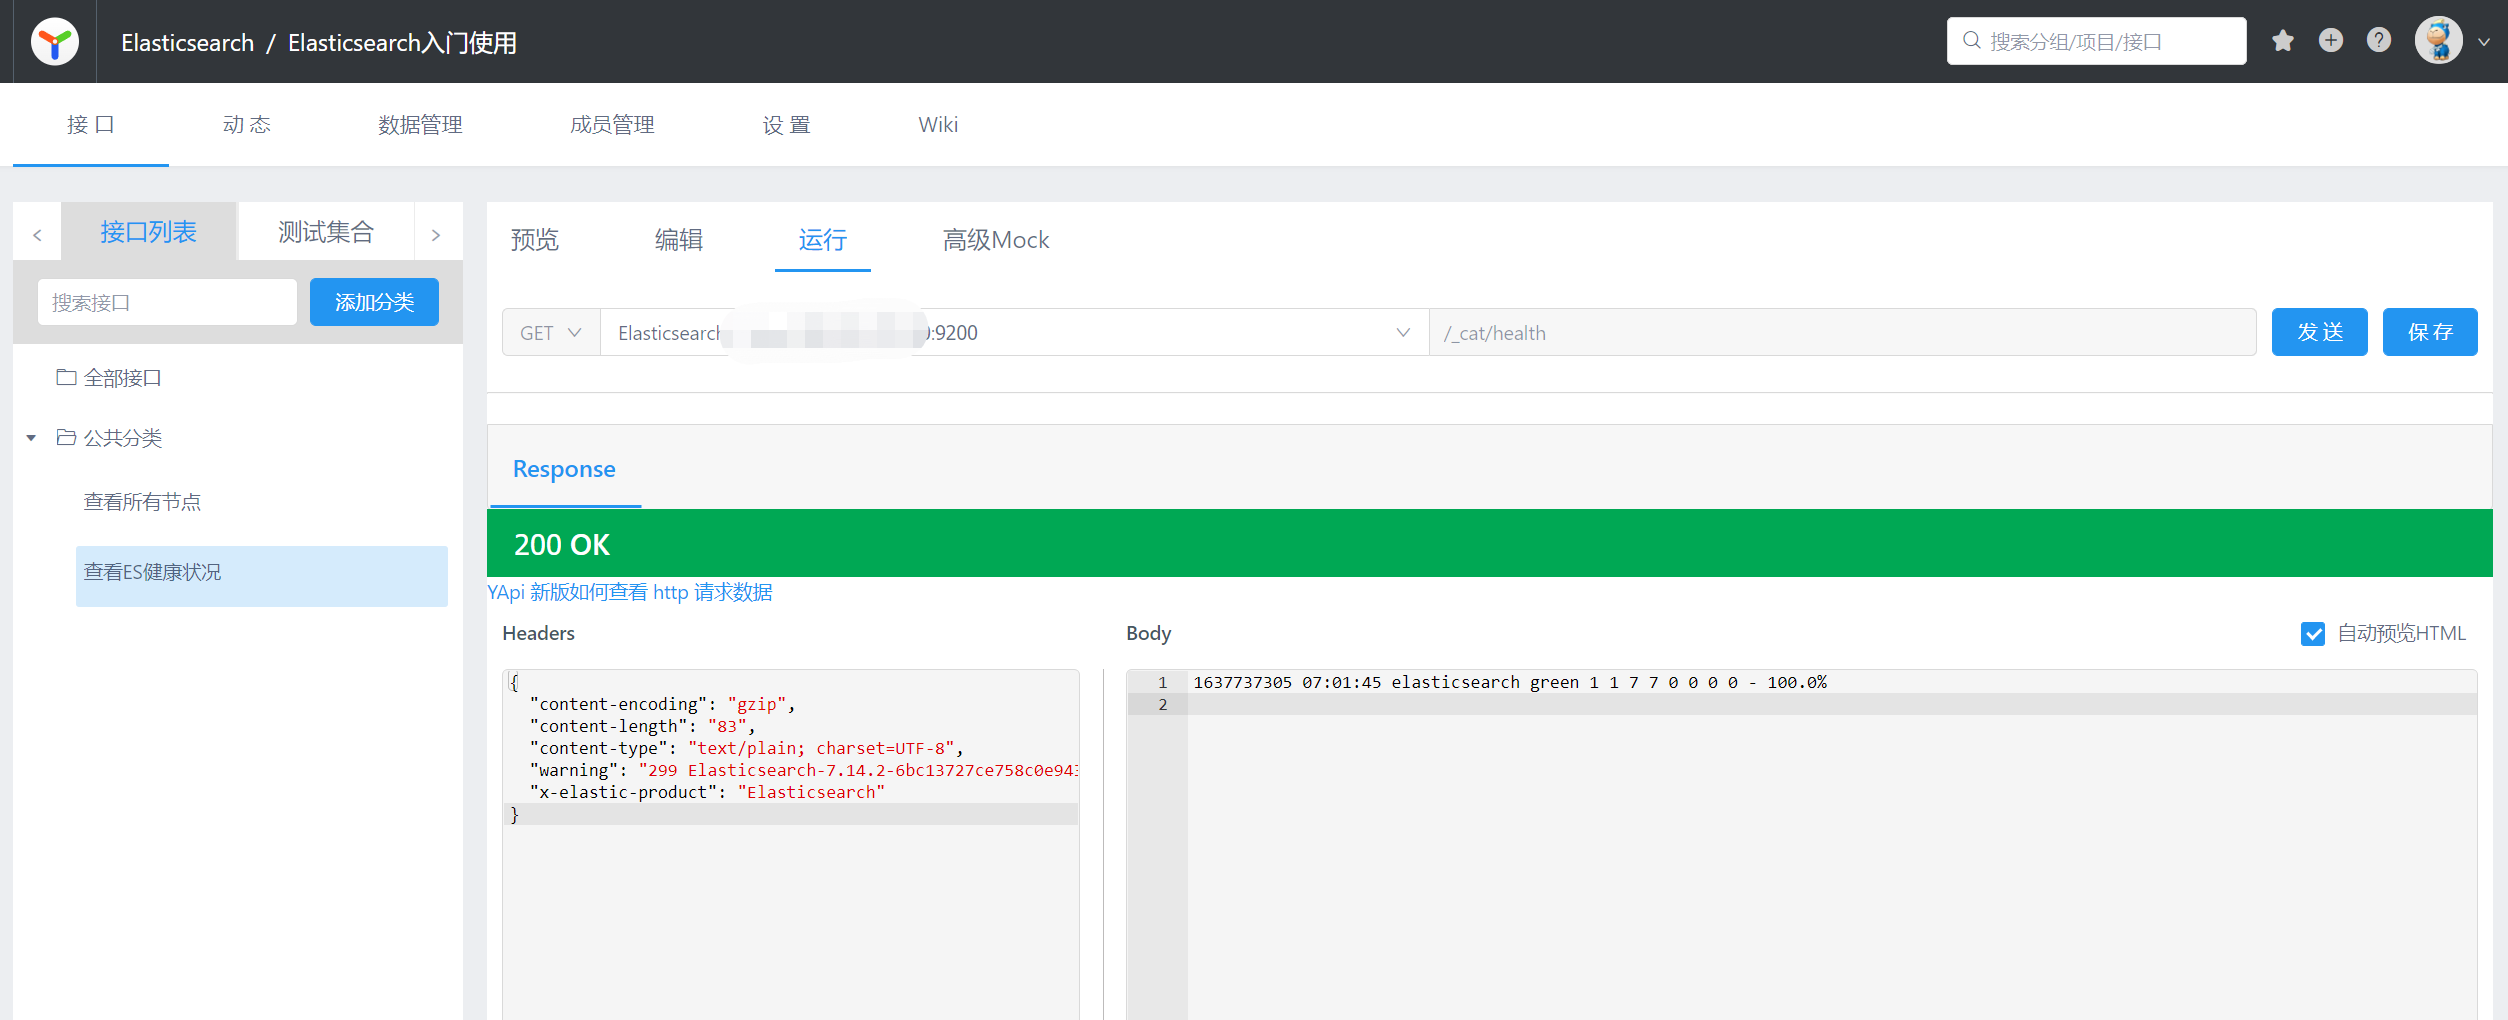Click the Elasticsearch入门使用 breadcrumb
The width and height of the screenshot is (2508, 1020).
click(402, 43)
